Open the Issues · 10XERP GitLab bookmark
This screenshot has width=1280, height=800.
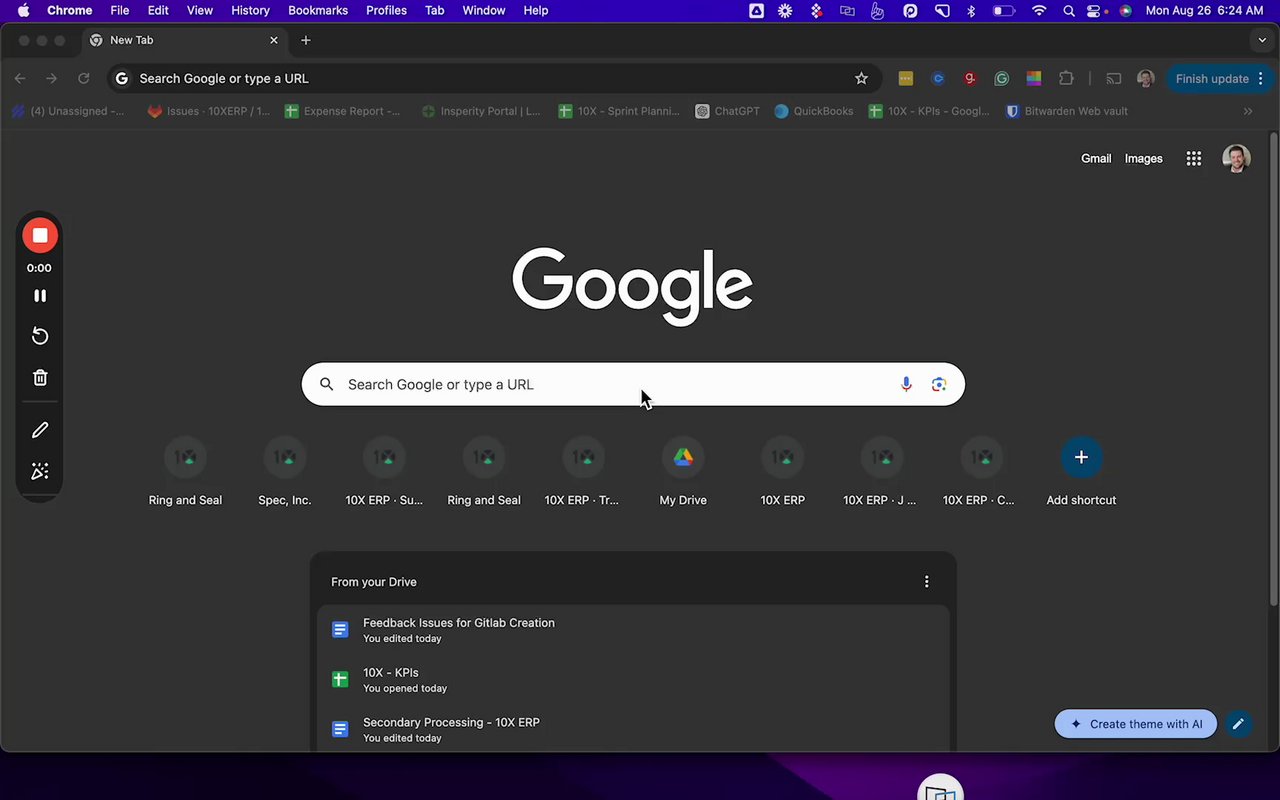click(209, 111)
